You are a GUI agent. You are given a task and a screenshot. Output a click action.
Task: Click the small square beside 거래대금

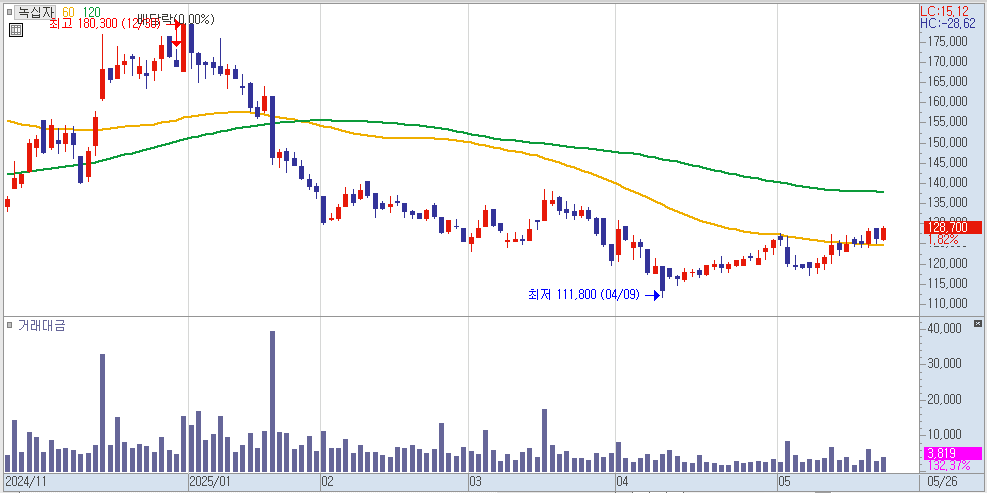[x=9, y=326]
